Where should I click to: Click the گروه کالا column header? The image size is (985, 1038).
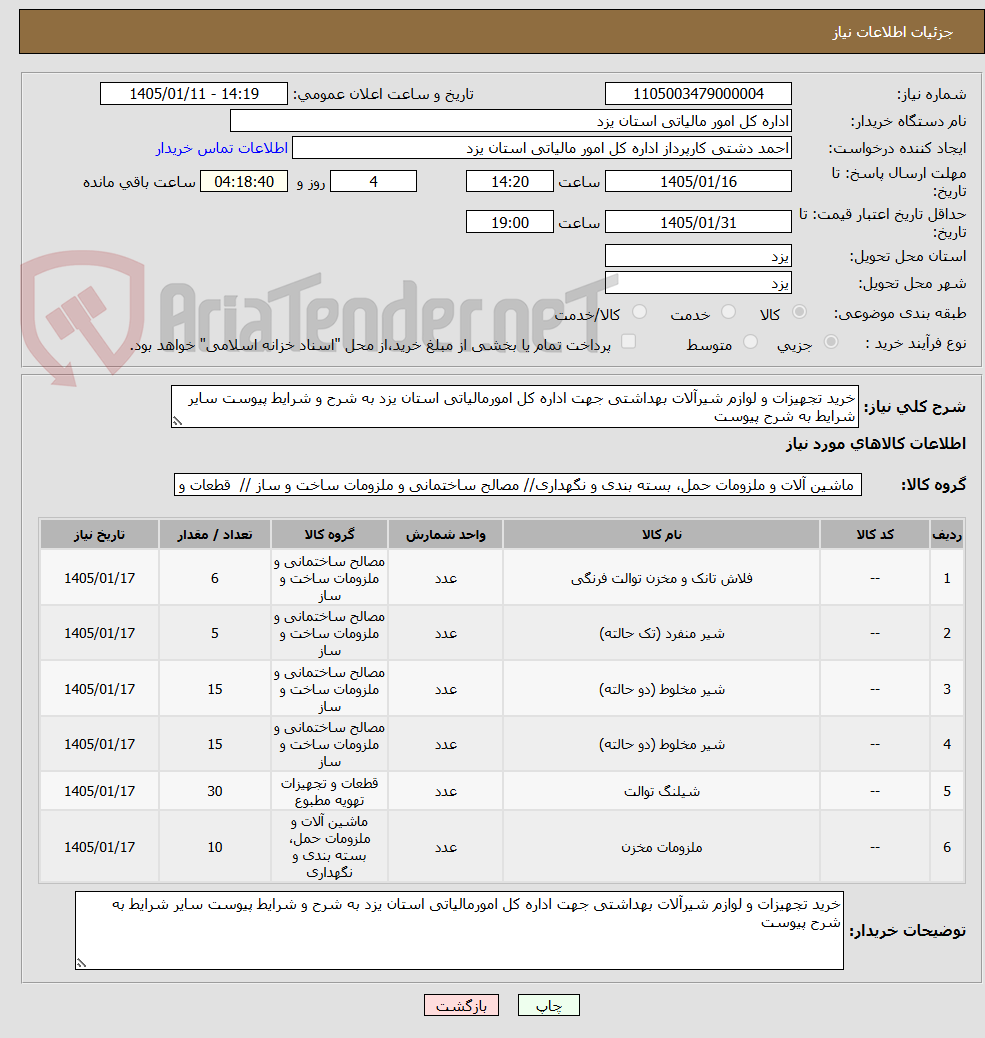click(329, 534)
